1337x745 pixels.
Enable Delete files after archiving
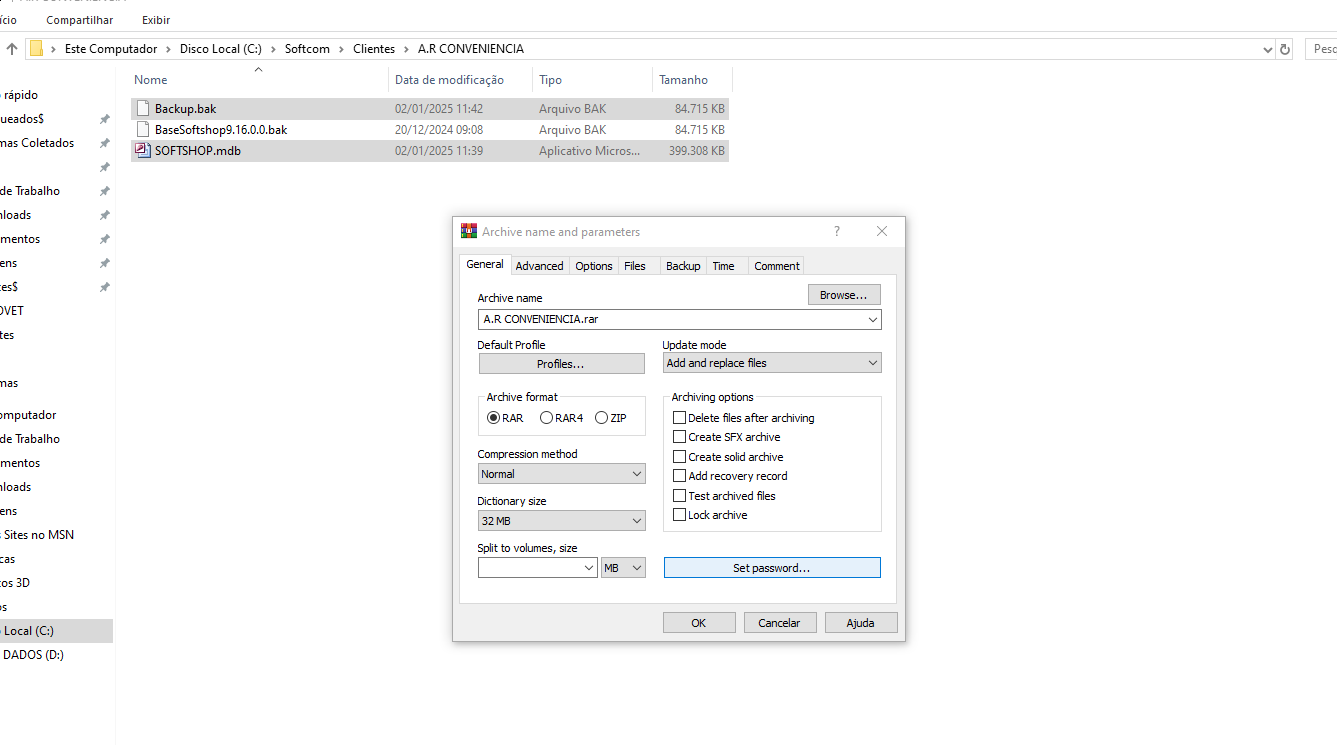click(680, 418)
